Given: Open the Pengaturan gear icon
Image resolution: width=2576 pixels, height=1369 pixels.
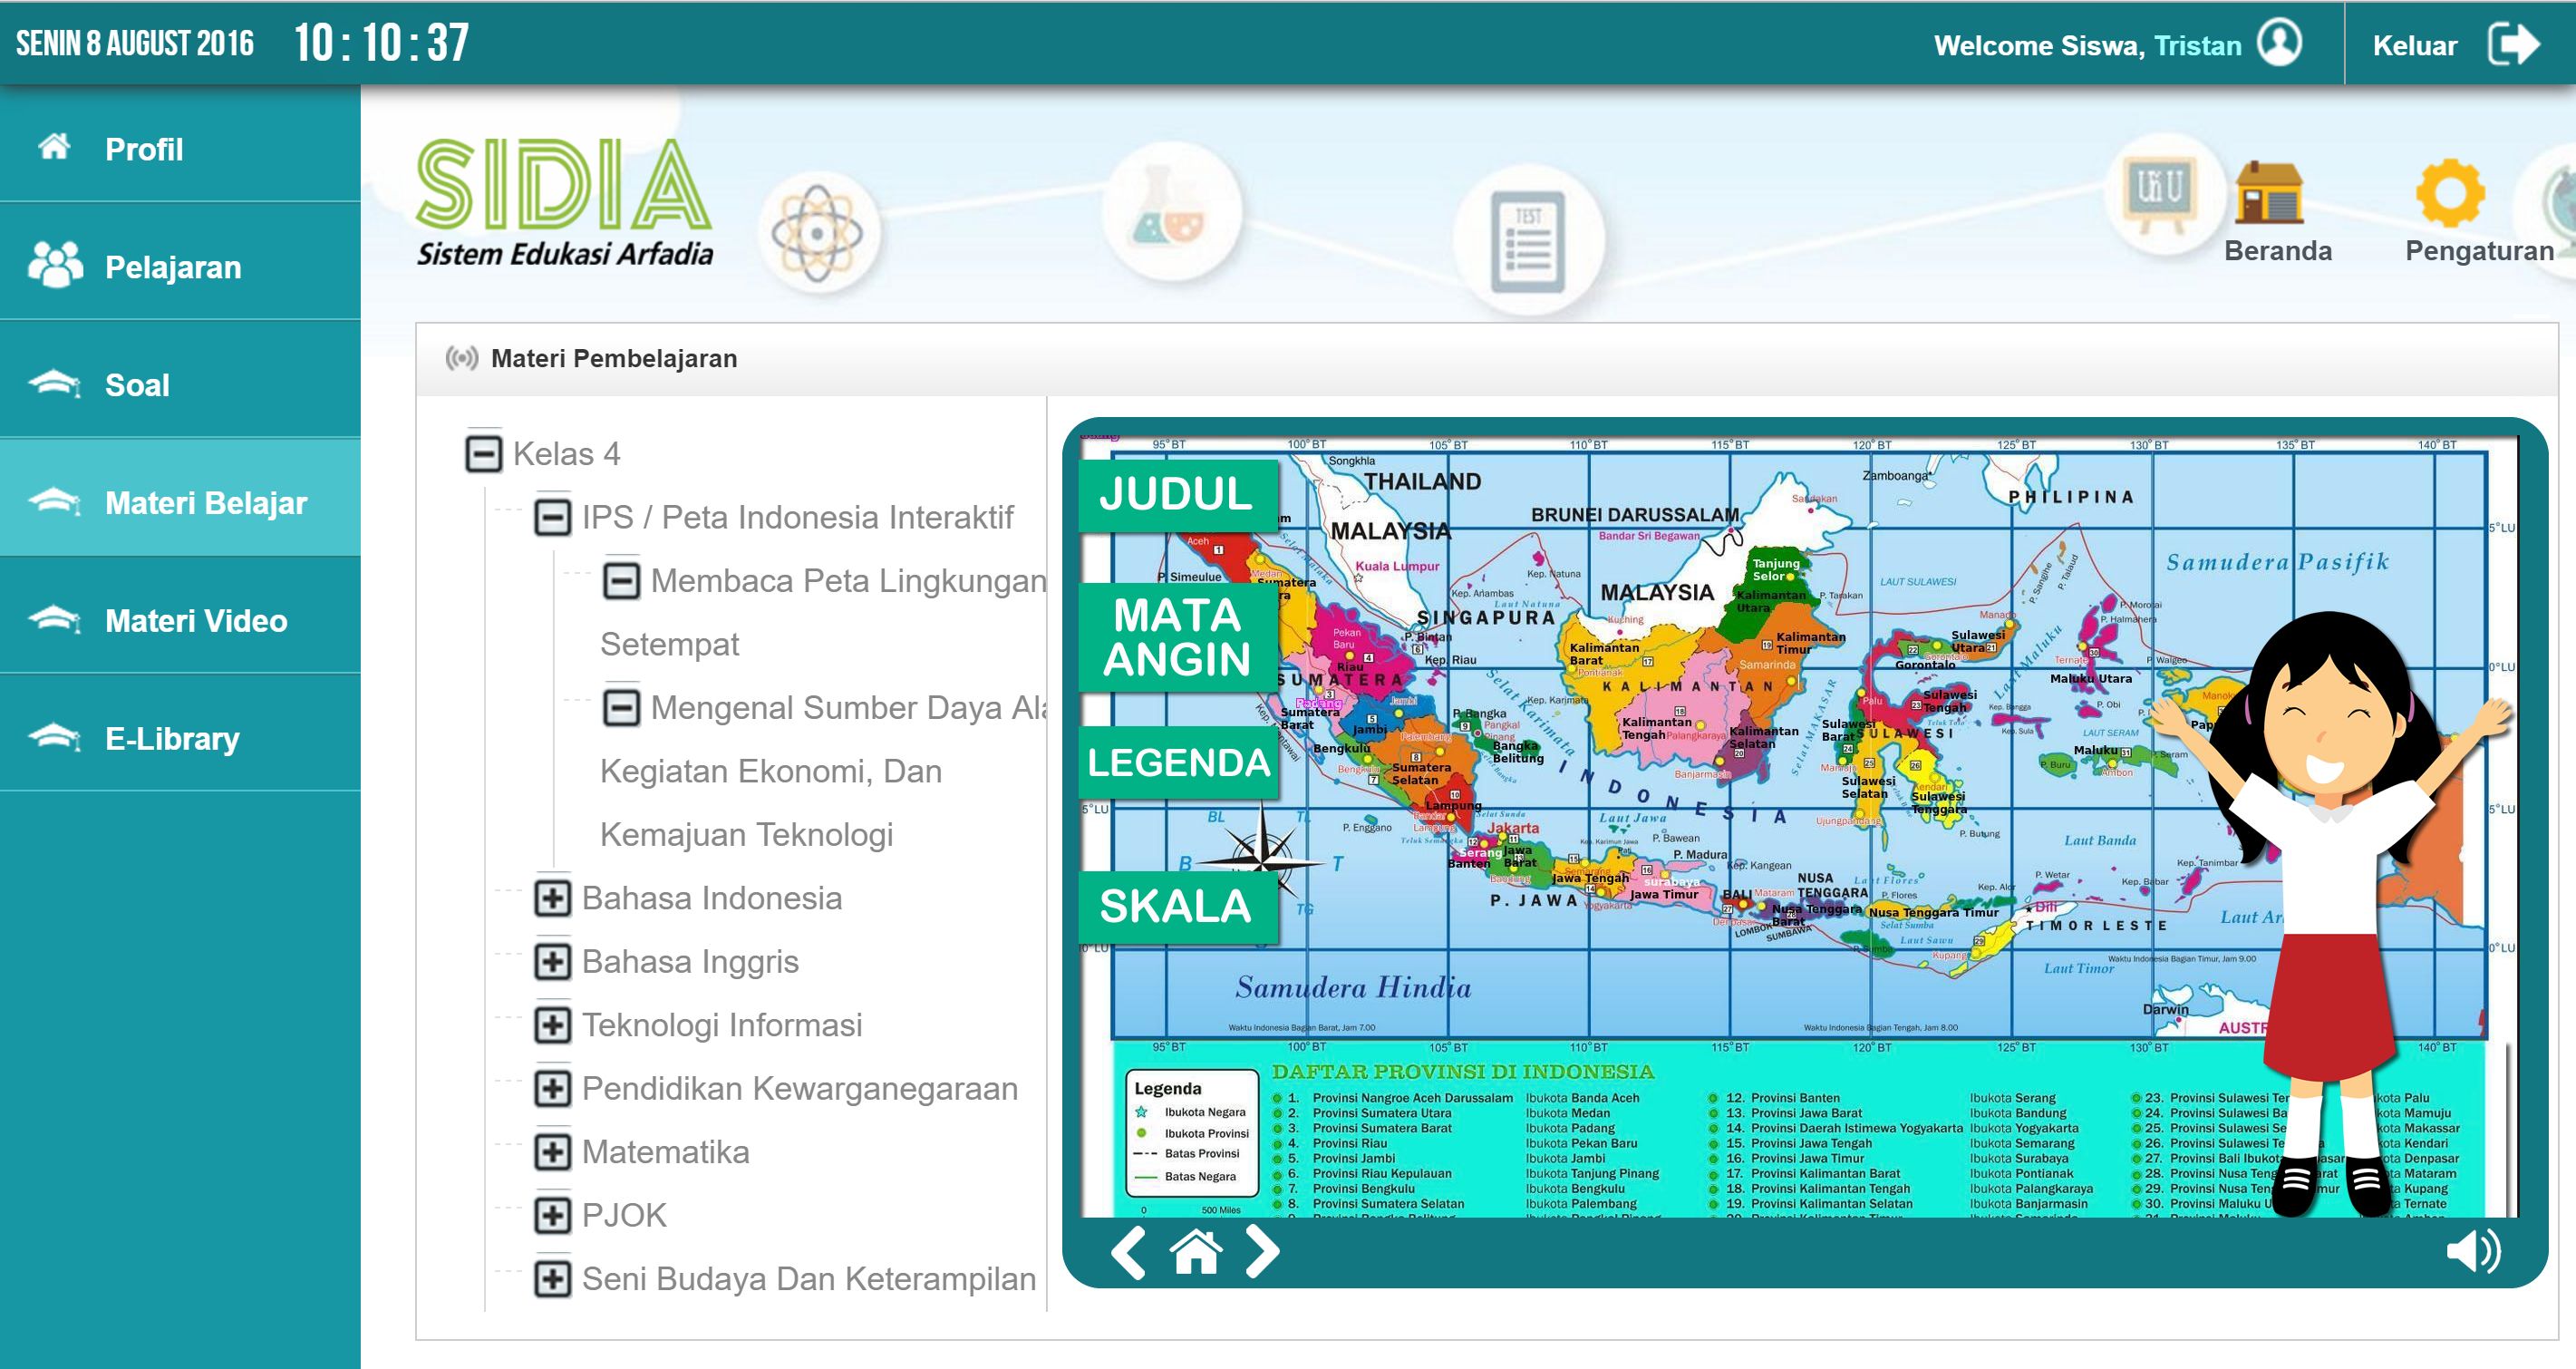Looking at the screenshot, I should (2450, 192).
